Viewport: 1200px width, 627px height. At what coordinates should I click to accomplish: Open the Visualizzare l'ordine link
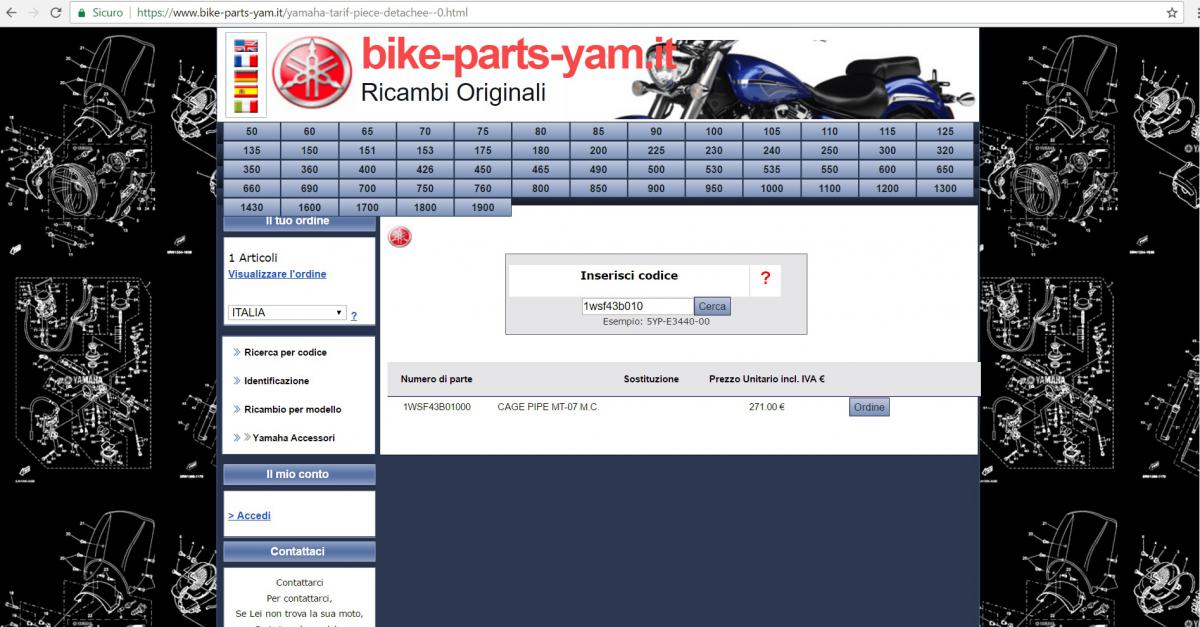click(277, 274)
